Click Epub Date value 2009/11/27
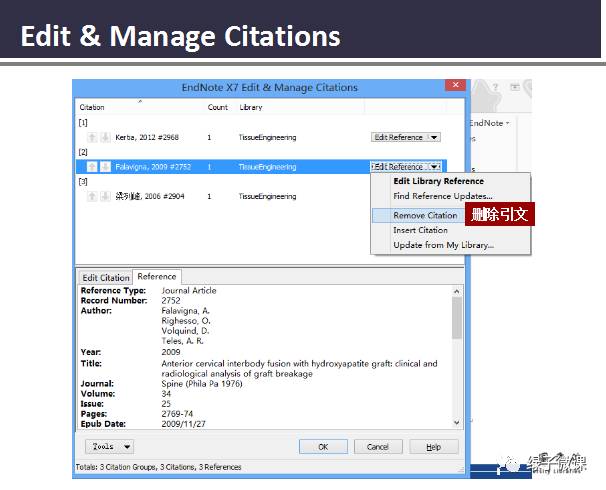 coord(183,424)
